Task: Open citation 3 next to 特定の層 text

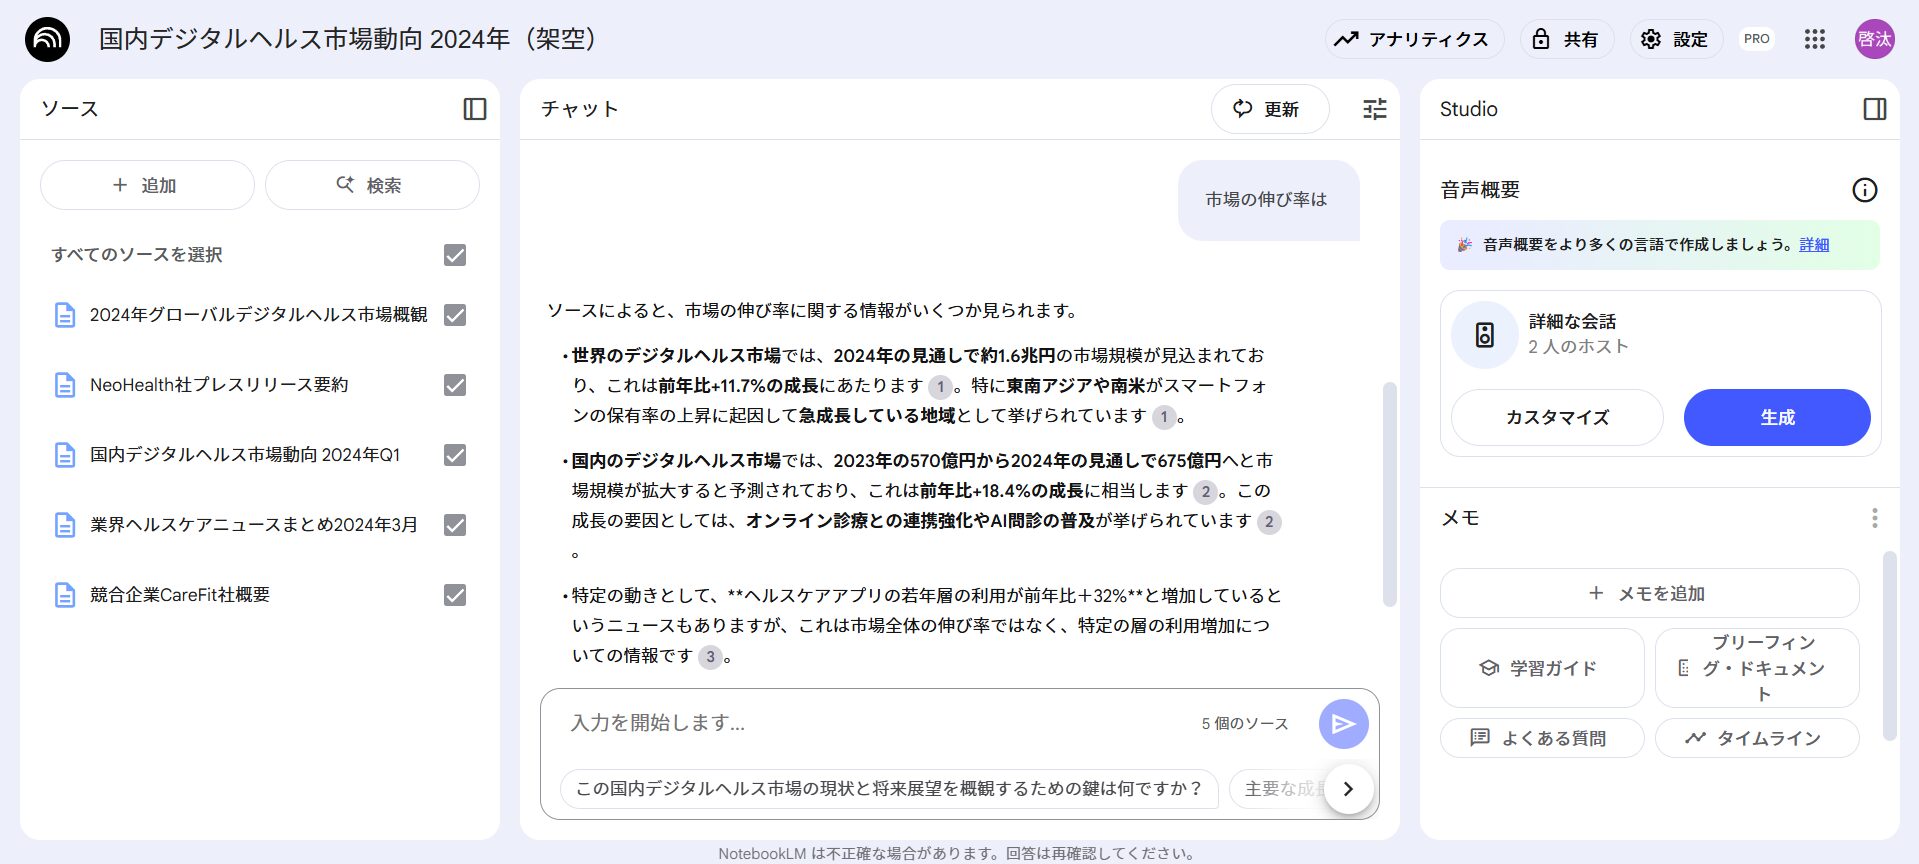Action: click(x=710, y=657)
